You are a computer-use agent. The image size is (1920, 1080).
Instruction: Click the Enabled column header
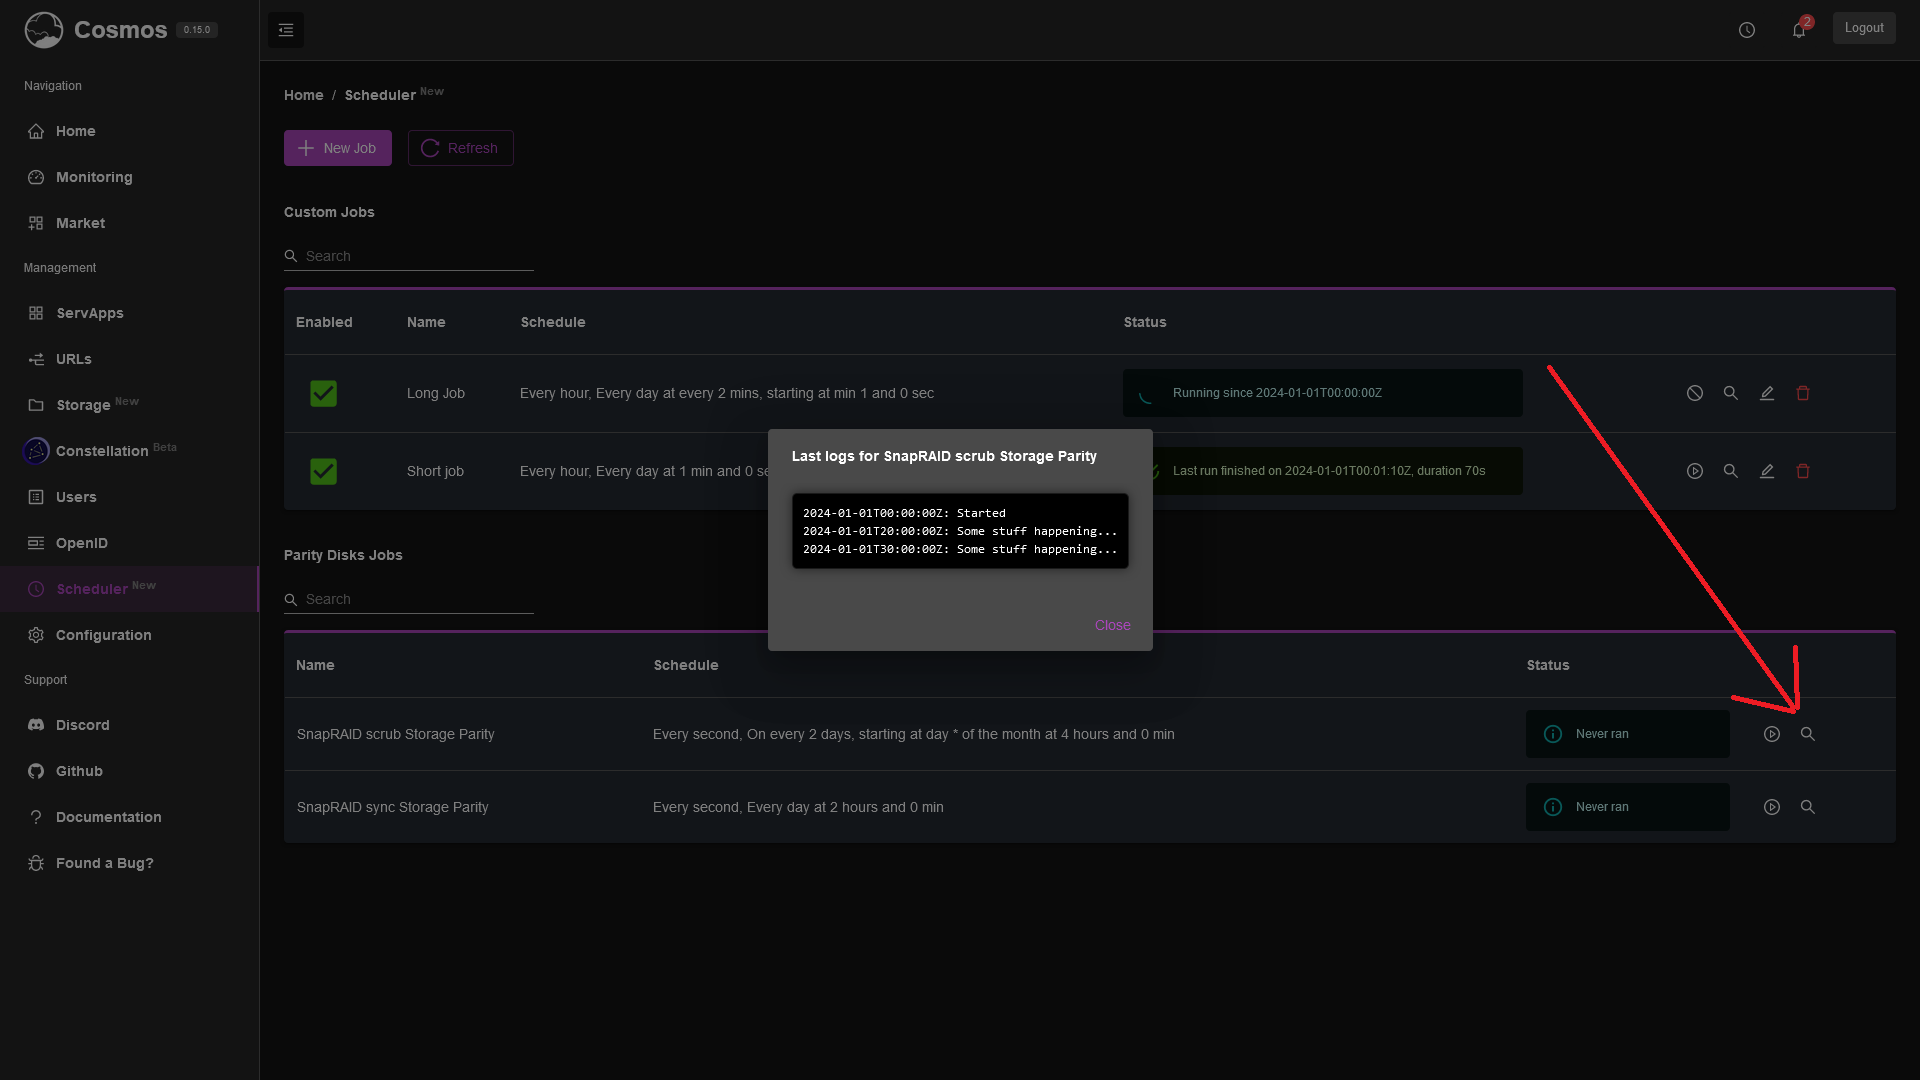324,322
